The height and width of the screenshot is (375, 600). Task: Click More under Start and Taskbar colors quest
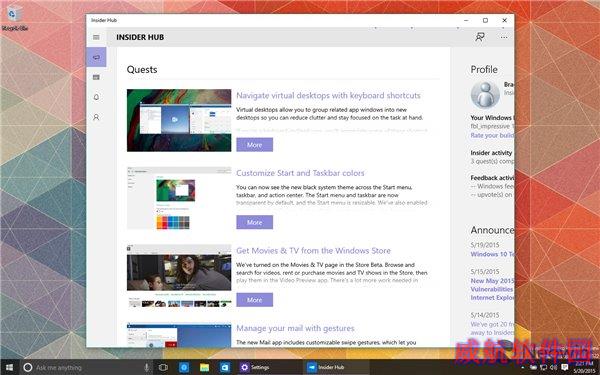coord(254,222)
